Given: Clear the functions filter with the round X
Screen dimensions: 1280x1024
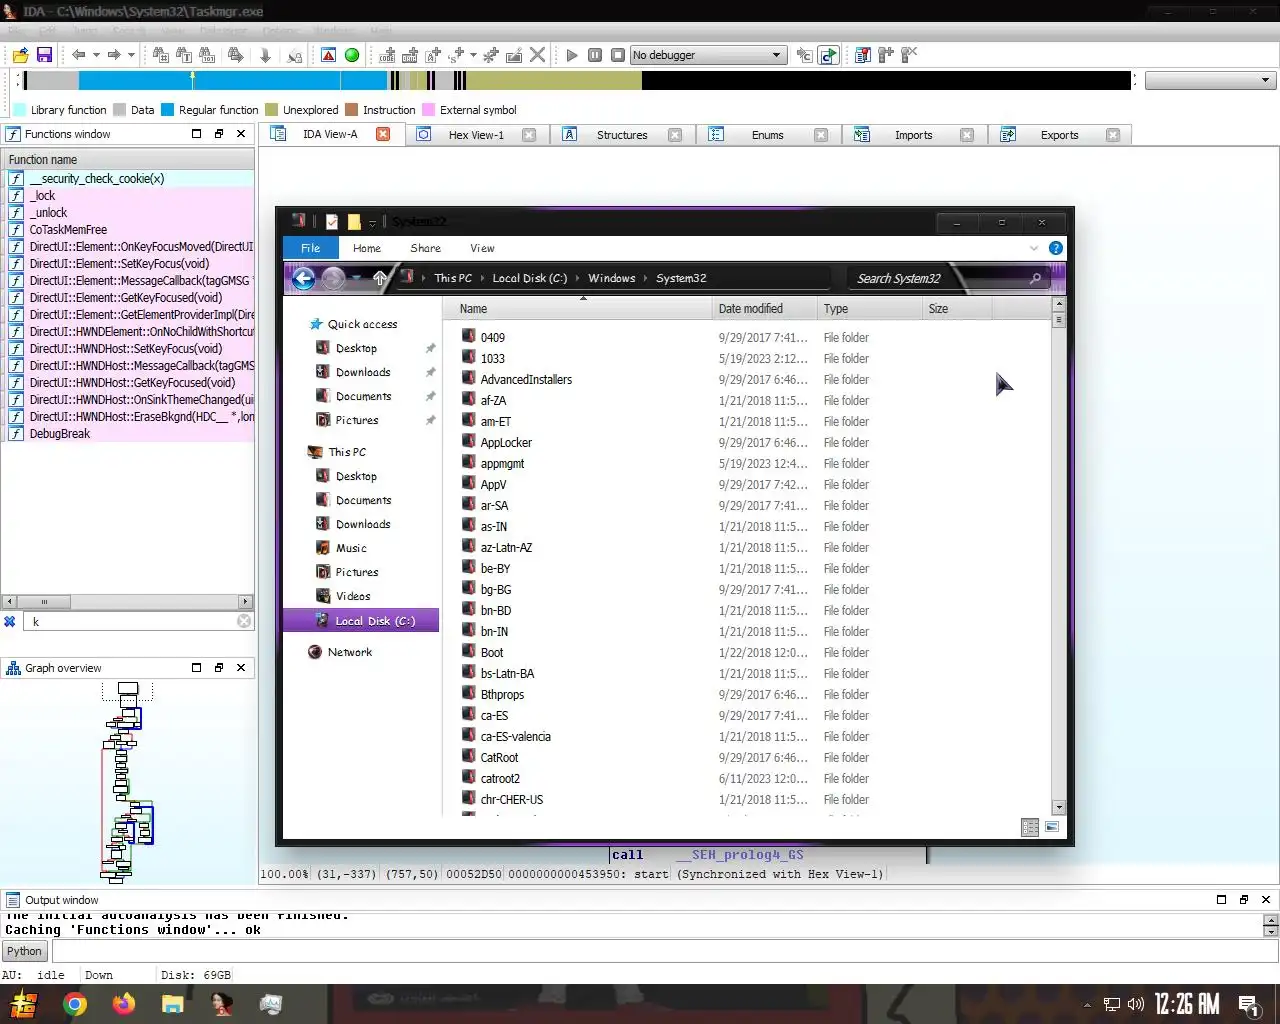Looking at the screenshot, I should [244, 621].
